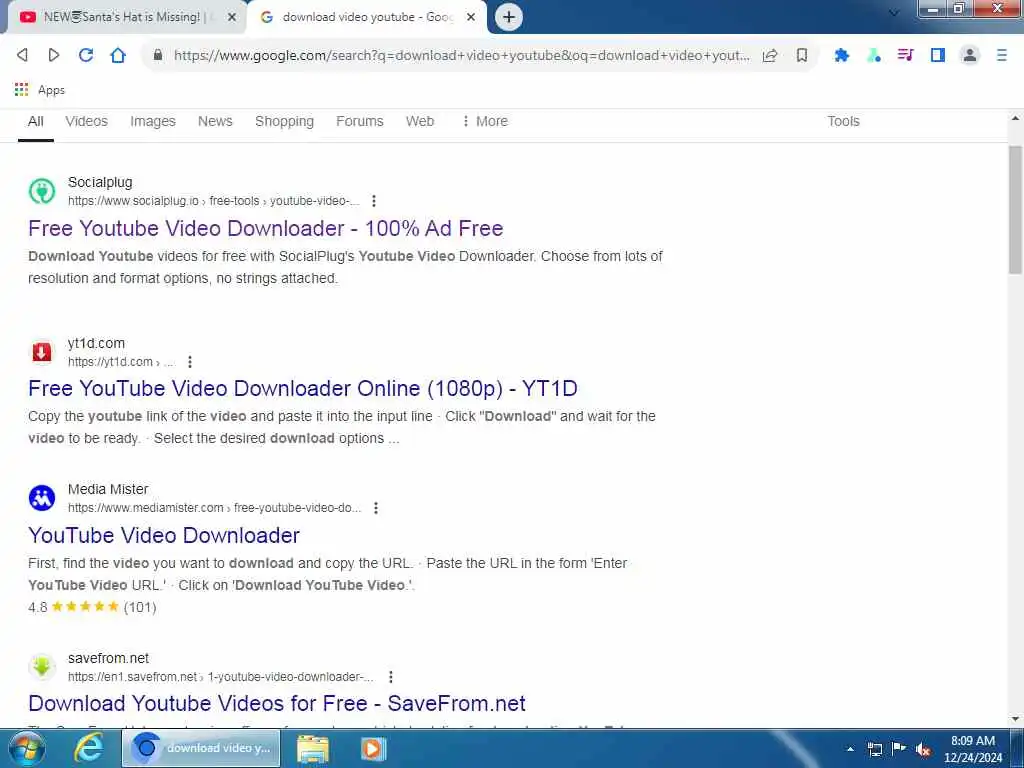Open the extensions puzzle piece icon

tap(842, 56)
